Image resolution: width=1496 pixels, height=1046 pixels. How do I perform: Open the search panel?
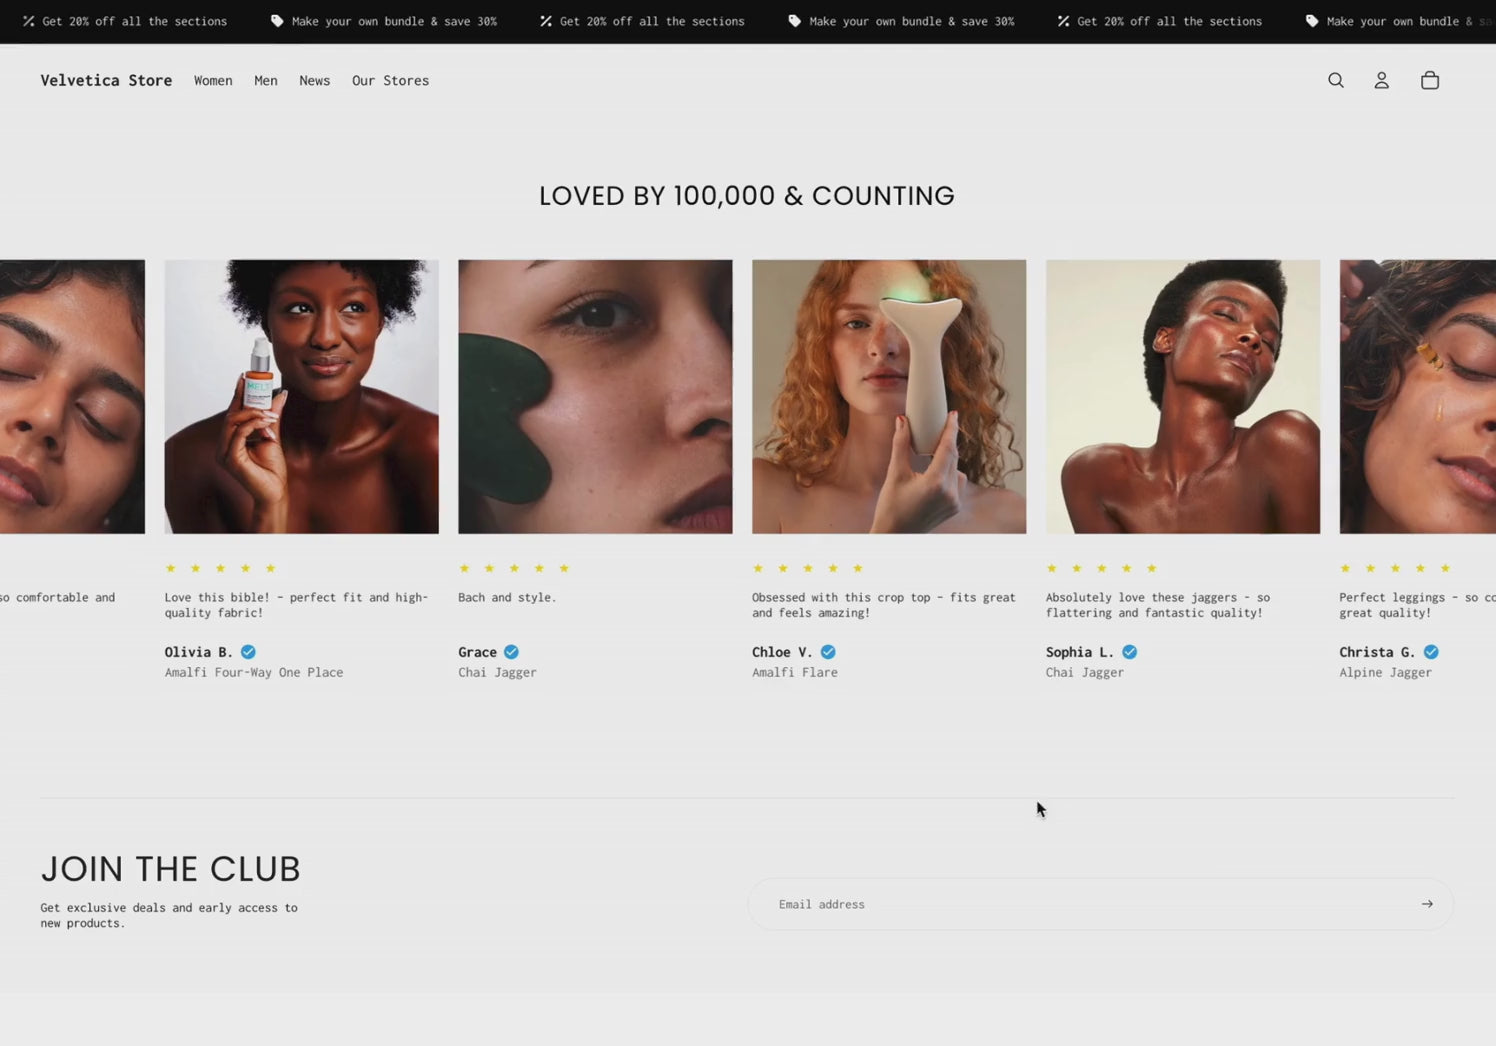(x=1336, y=80)
